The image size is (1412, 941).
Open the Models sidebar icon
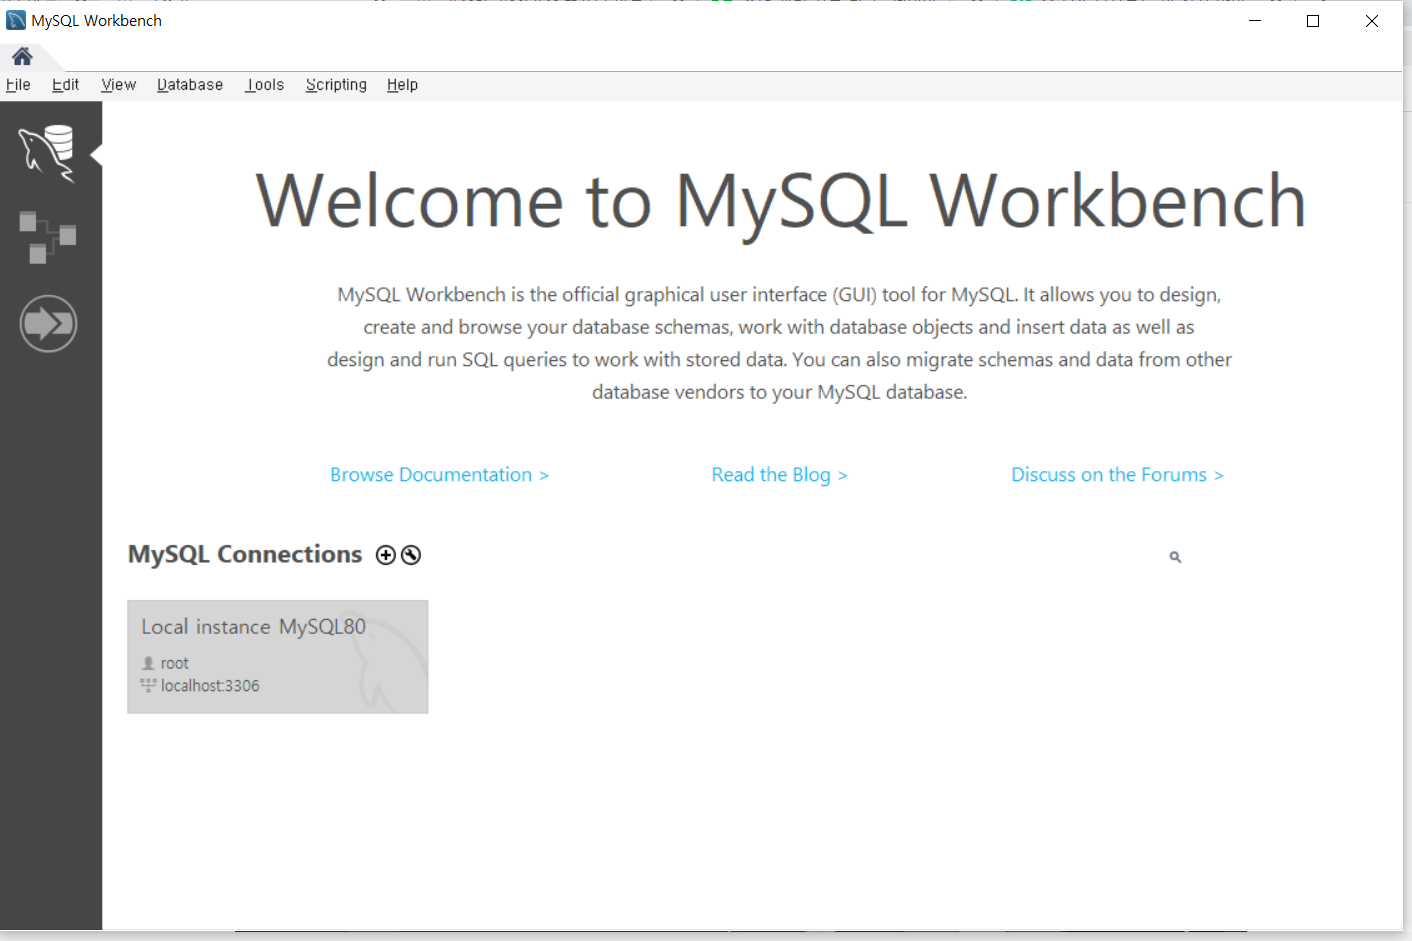[x=47, y=237]
